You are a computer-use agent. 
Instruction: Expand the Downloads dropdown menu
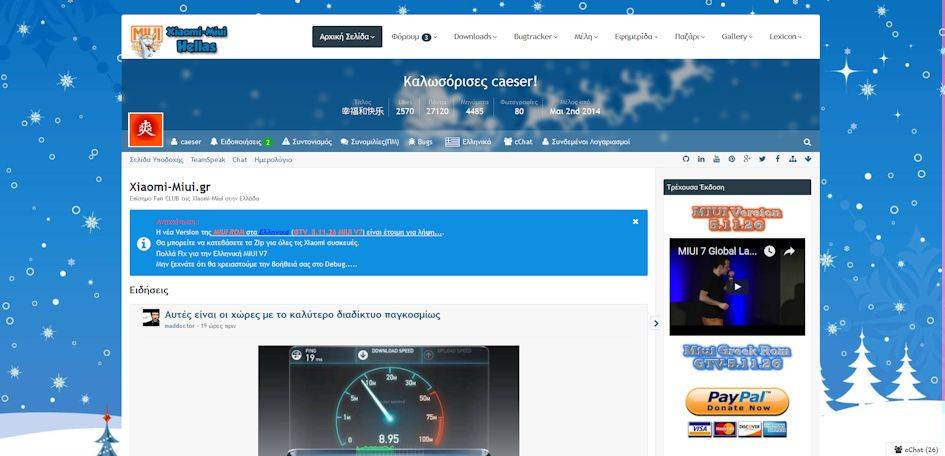[475, 37]
